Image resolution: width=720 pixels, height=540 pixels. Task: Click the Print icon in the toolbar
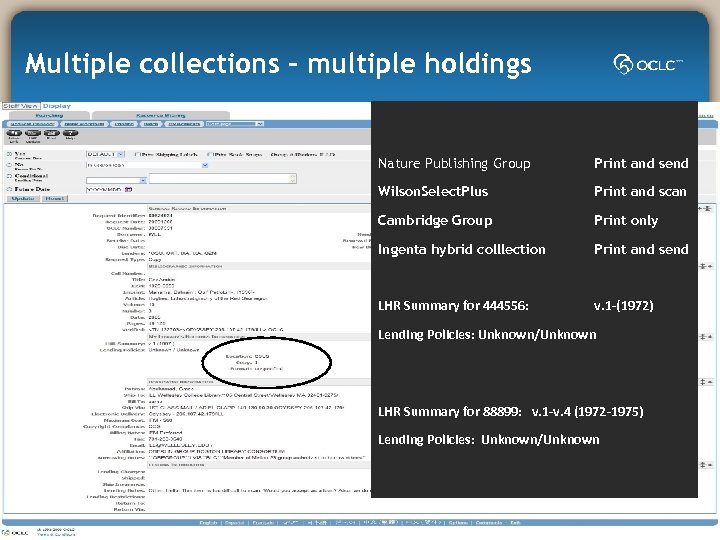[x=51, y=134]
